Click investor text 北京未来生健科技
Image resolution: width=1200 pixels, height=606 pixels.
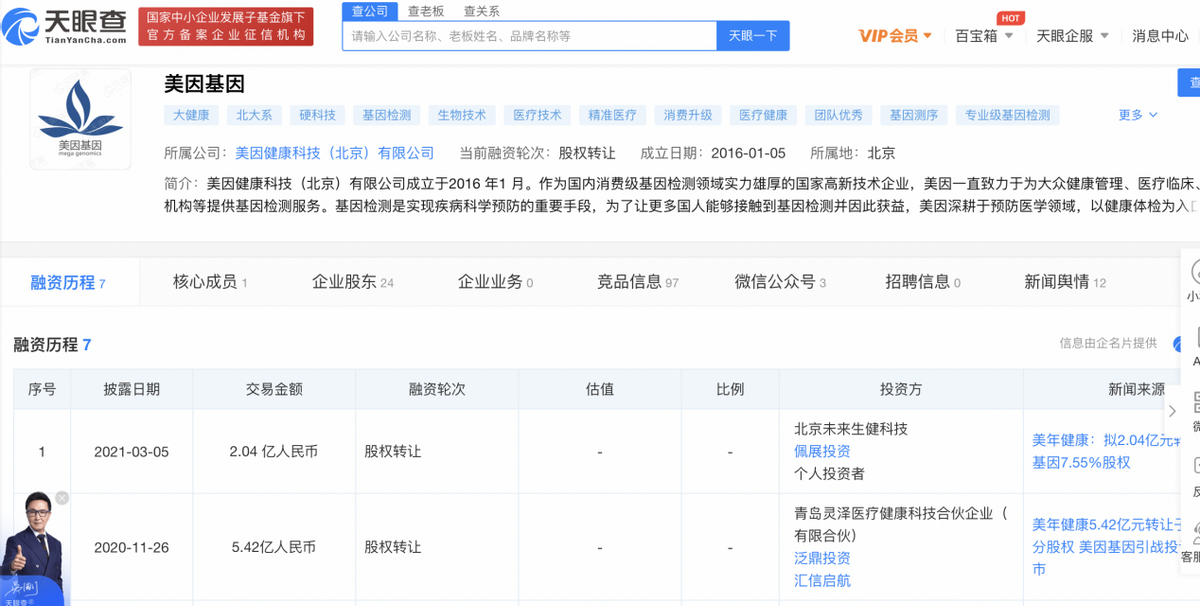[851, 429]
